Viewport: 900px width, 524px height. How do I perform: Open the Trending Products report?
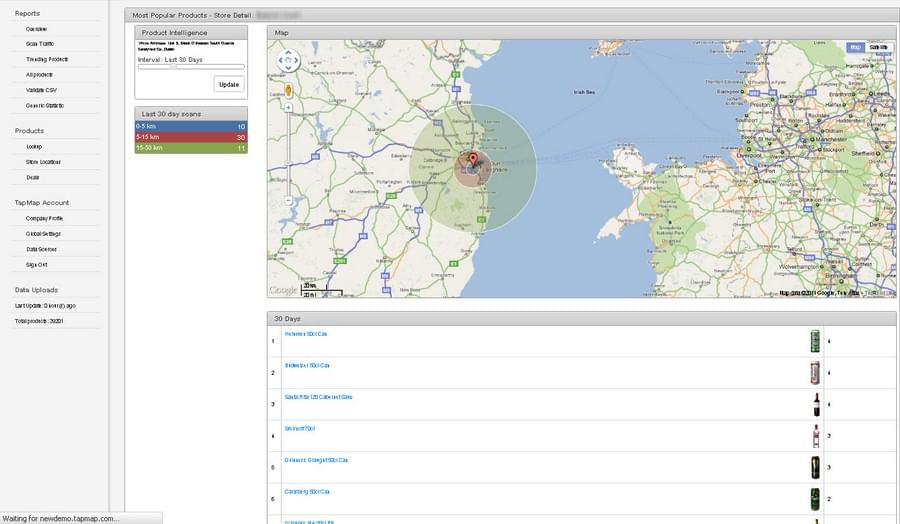pos(46,59)
